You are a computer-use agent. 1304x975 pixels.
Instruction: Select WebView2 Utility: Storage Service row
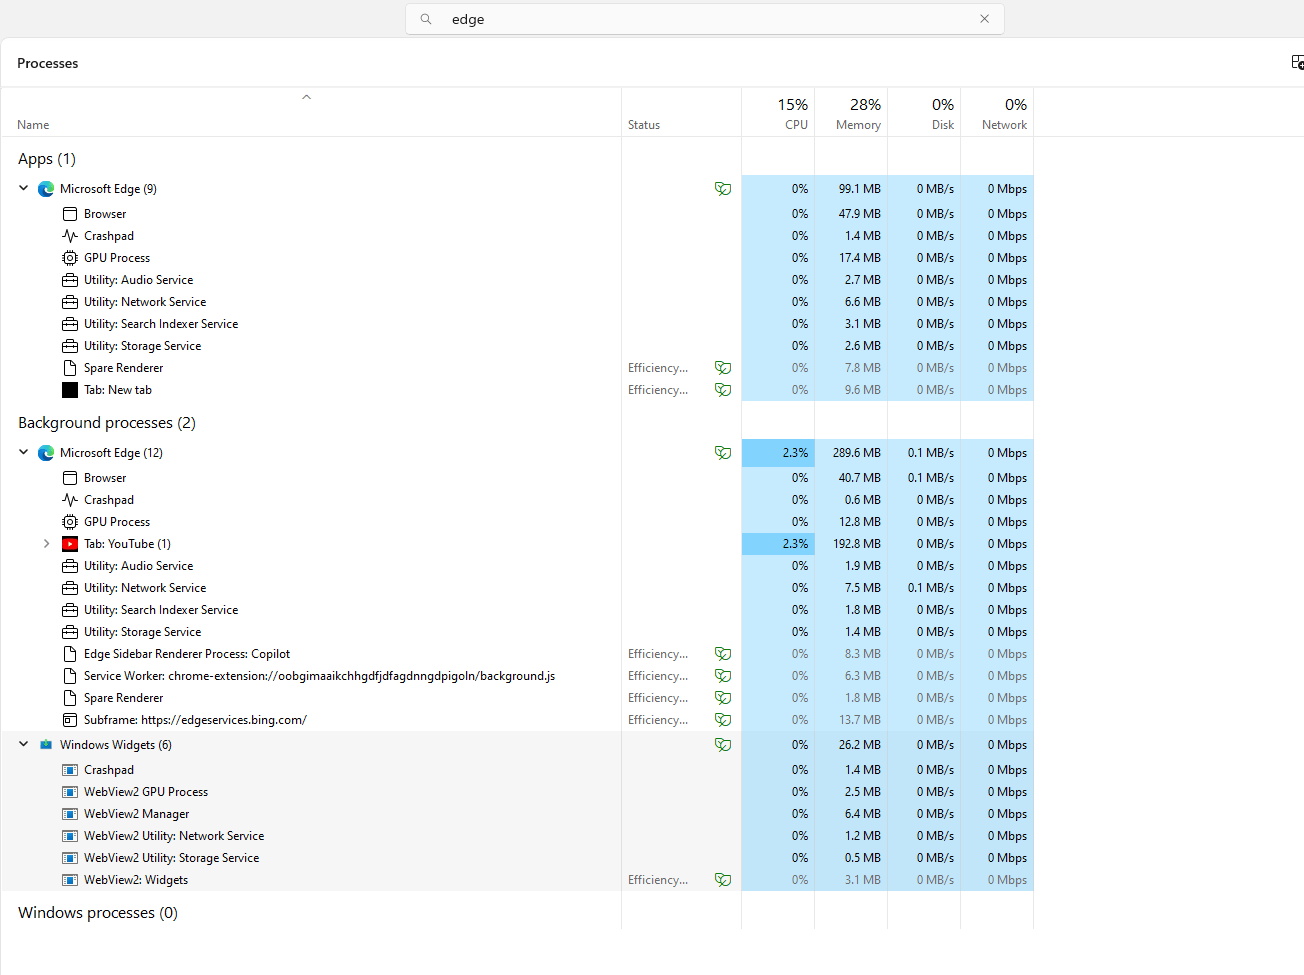517,858
